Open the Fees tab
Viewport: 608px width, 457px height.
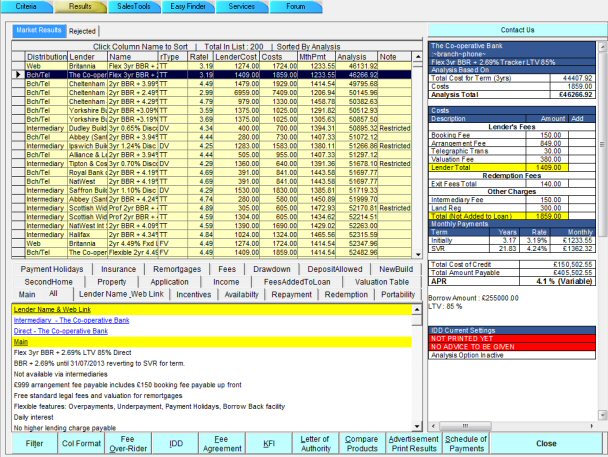[x=227, y=269]
